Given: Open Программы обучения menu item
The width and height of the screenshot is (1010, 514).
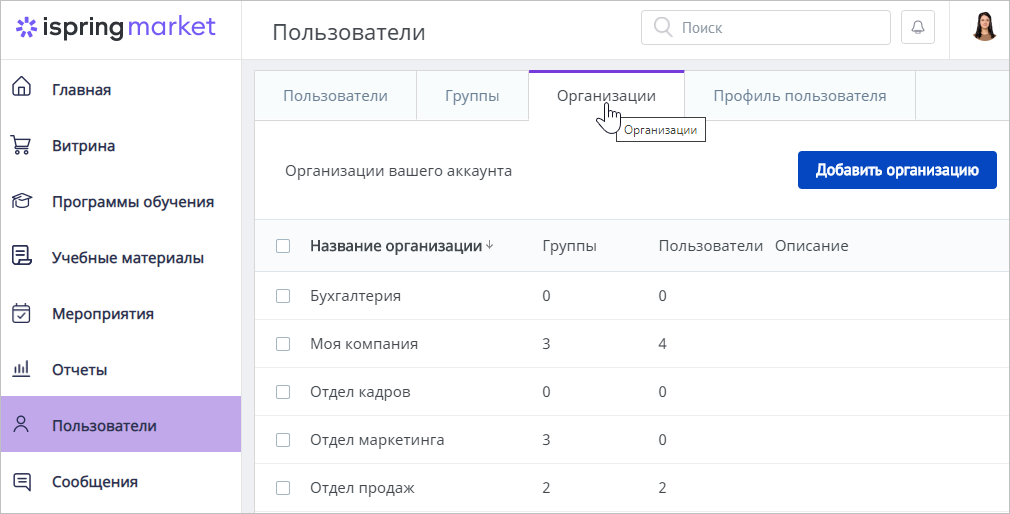Looking at the screenshot, I should (121, 202).
